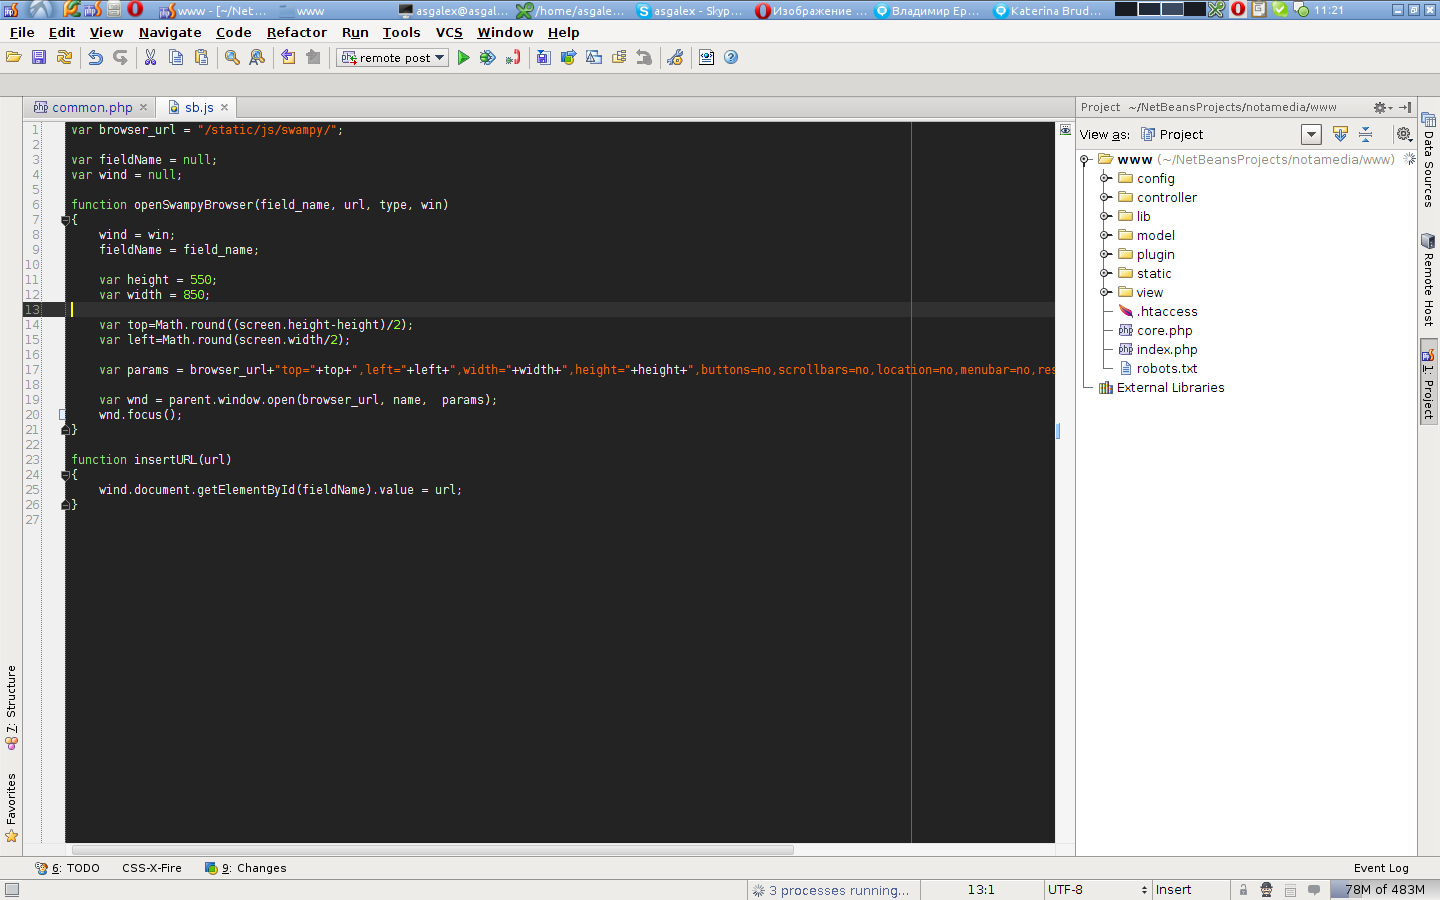Expand the config folder node
The width and height of the screenshot is (1440, 900).
(x=1105, y=178)
